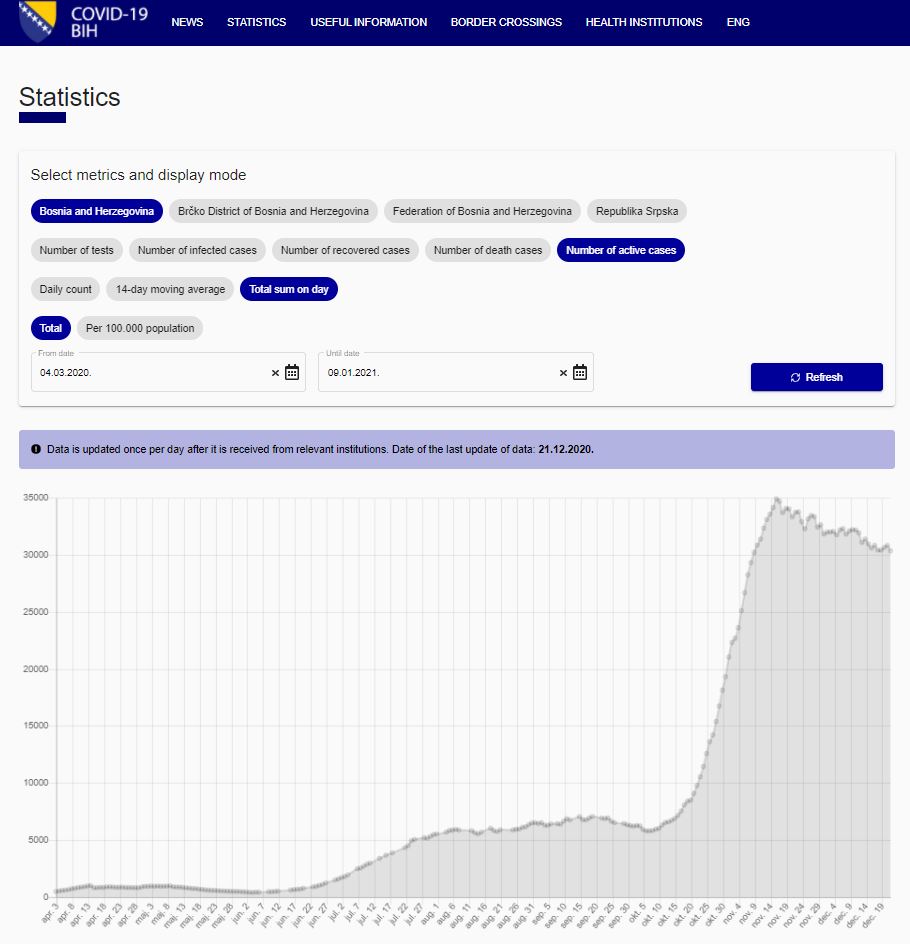The height and width of the screenshot is (944, 910).
Task: Open HEALTH INSTITUTIONS navigation item
Action: coord(643,22)
